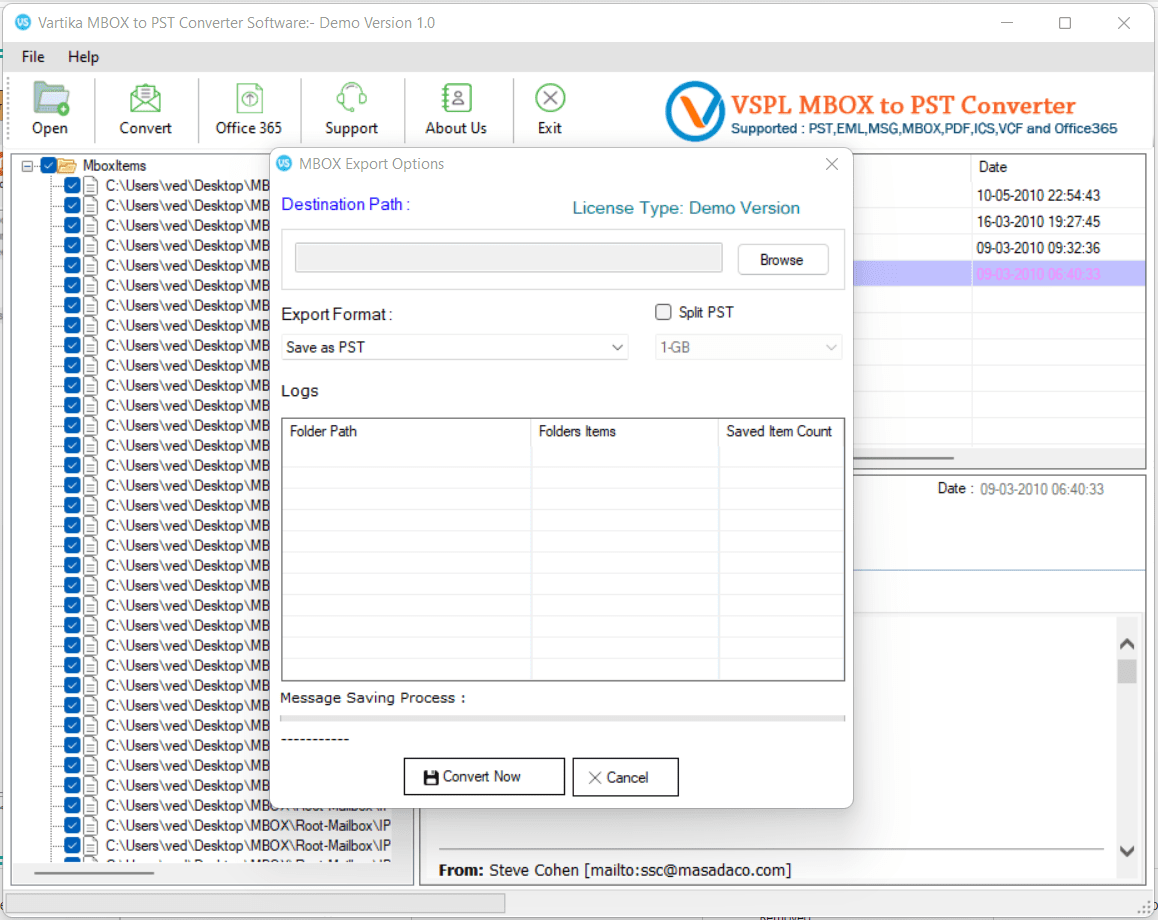Image resolution: width=1158 pixels, height=920 pixels.
Task: Open the 1-GB split size dropdown
Action: [748, 347]
